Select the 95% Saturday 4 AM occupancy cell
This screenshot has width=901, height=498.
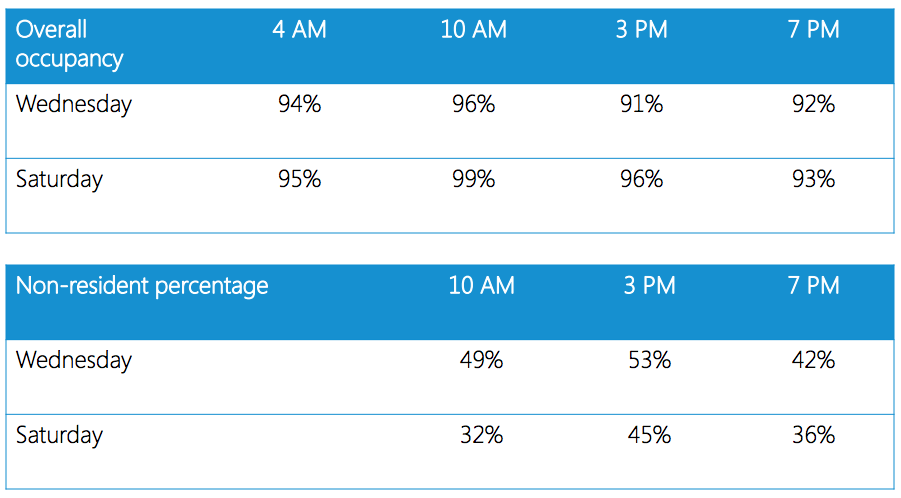(300, 180)
